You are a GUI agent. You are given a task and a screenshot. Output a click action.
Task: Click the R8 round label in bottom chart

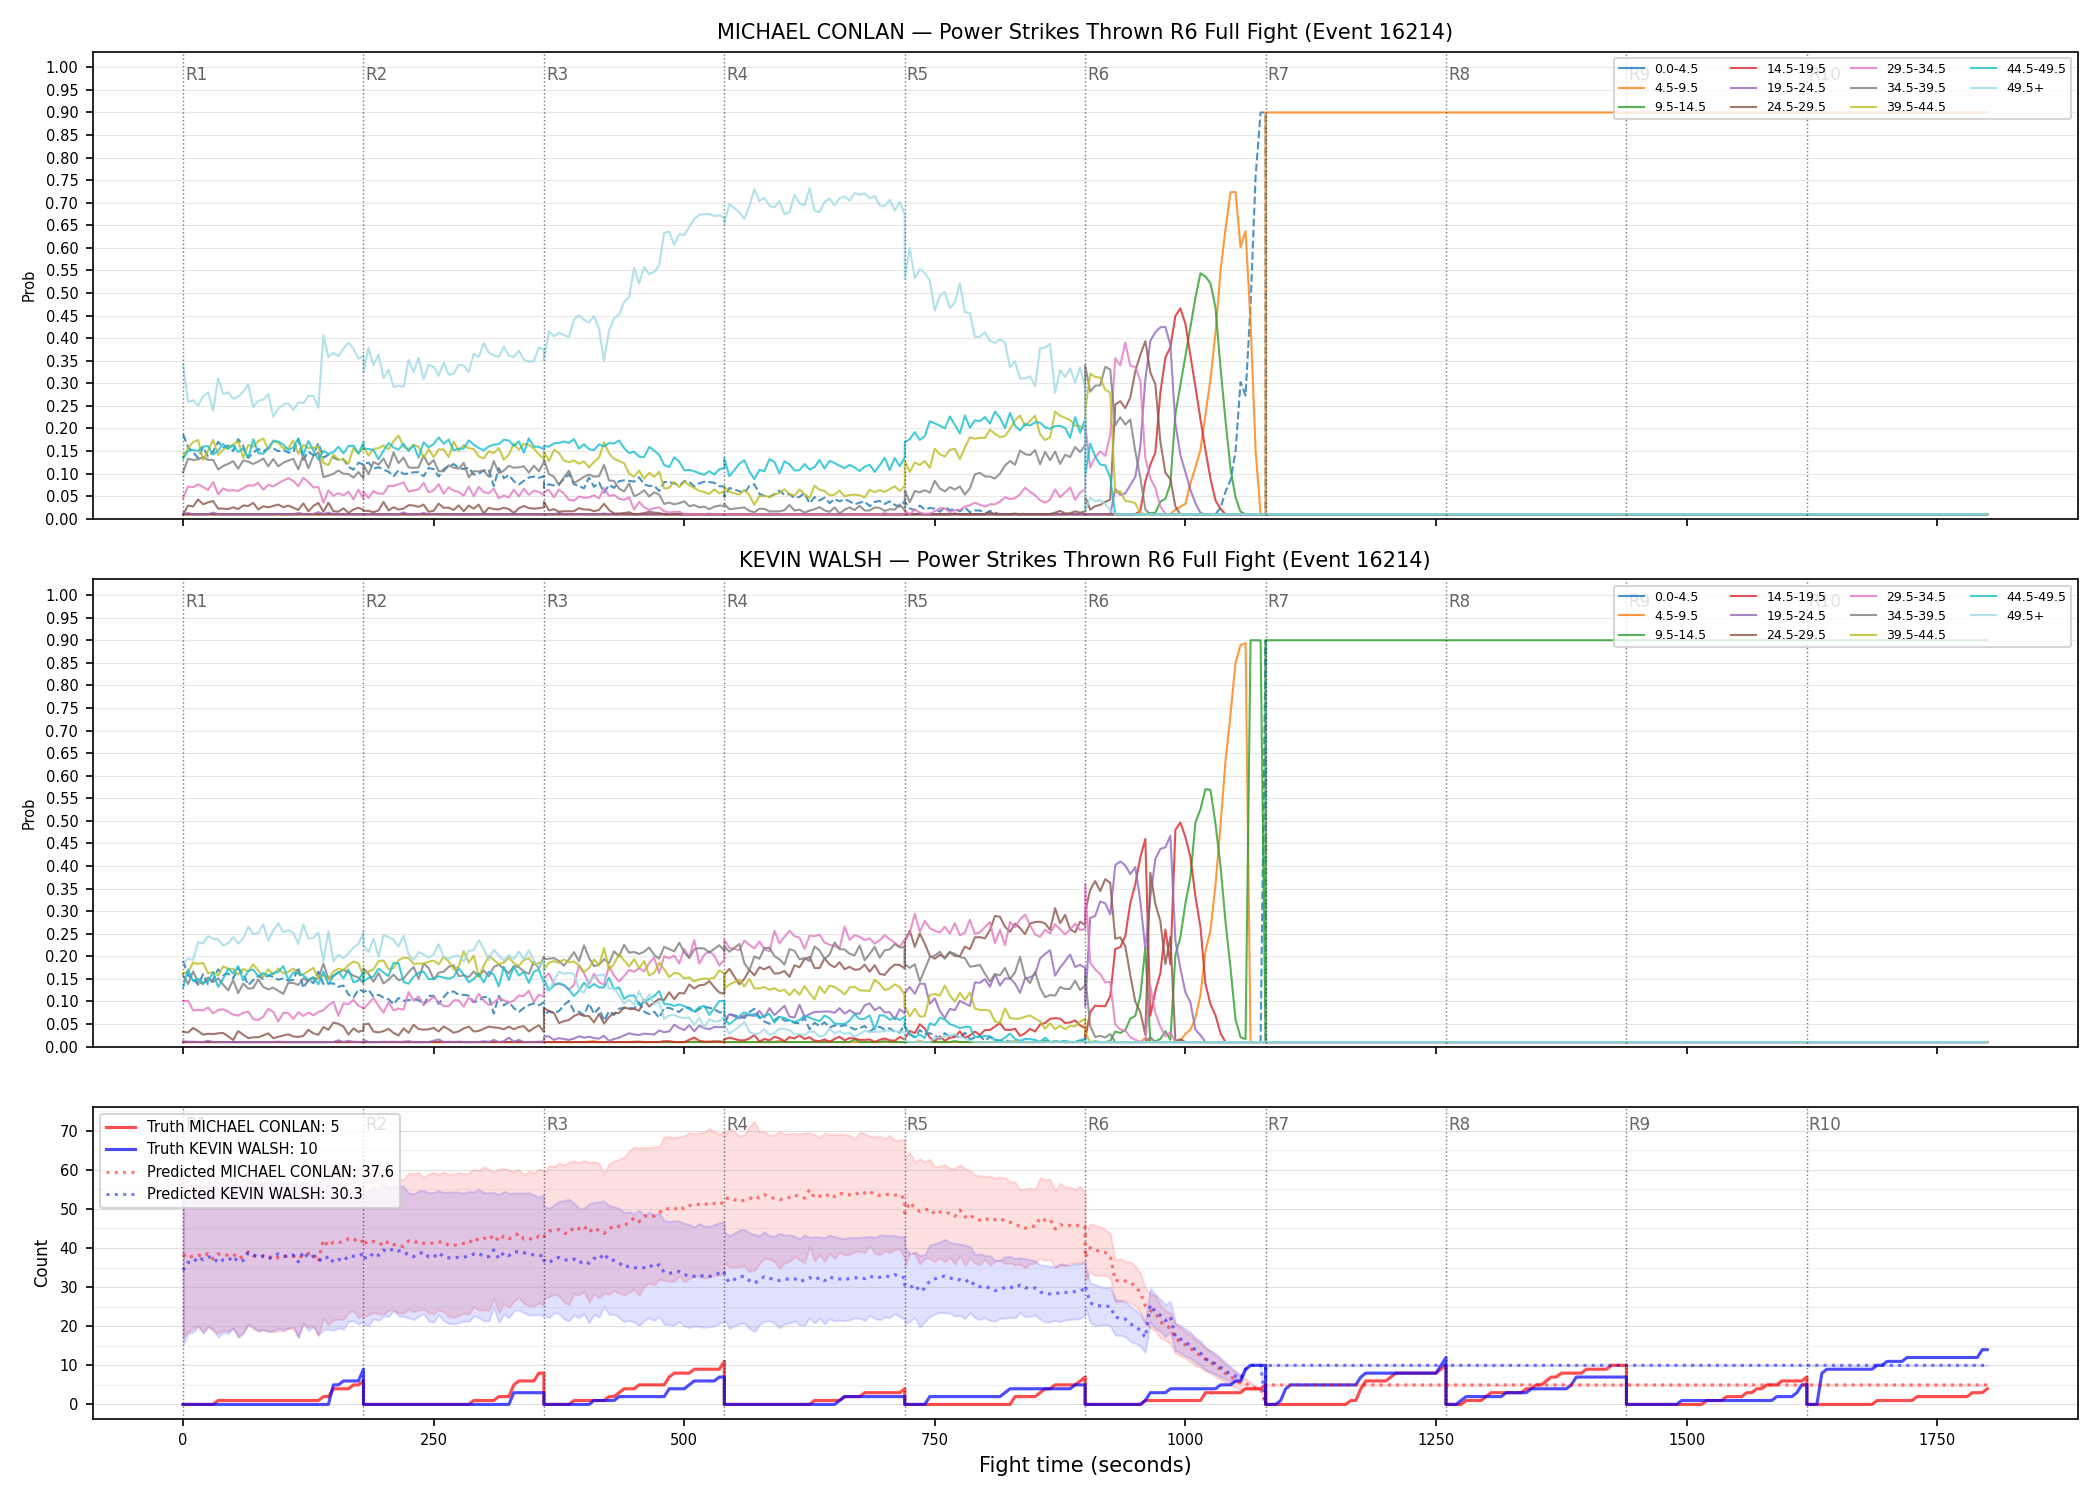(1459, 1124)
